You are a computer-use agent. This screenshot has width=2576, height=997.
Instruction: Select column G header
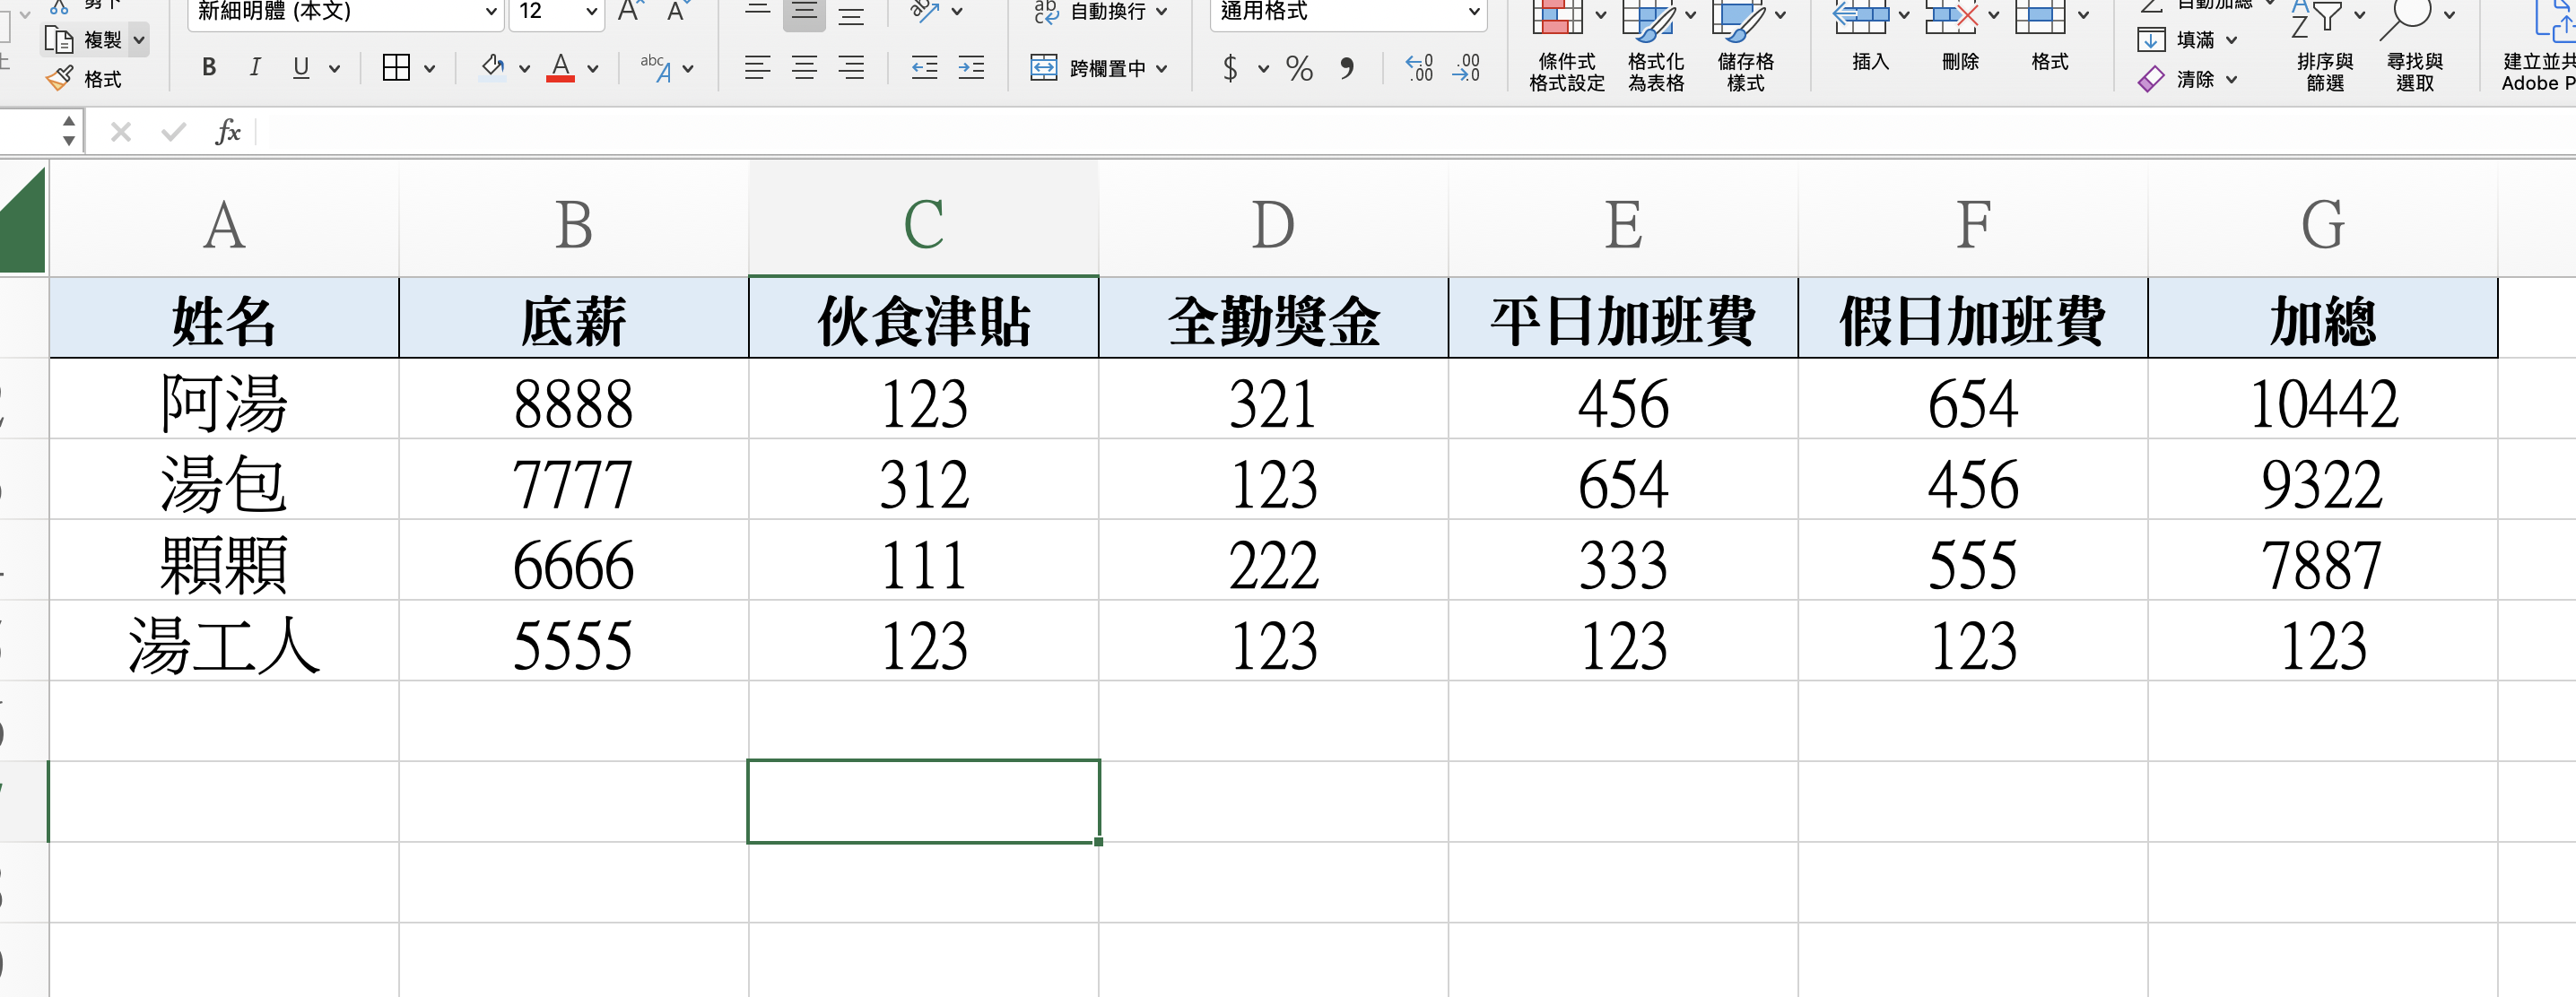[2322, 224]
